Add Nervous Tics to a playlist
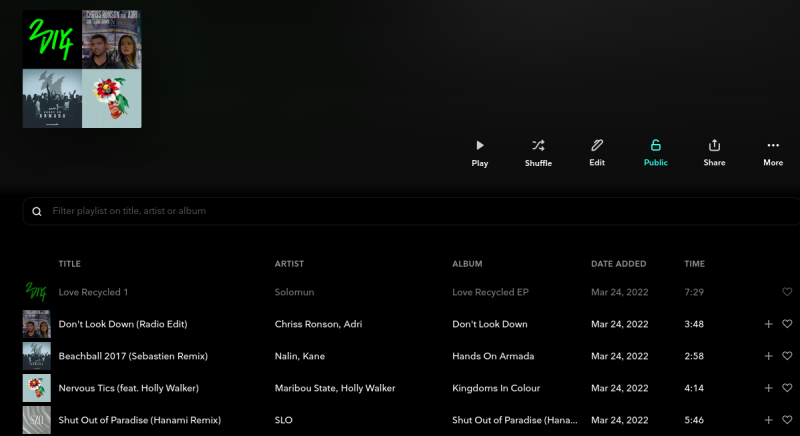 tap(768, 388)
